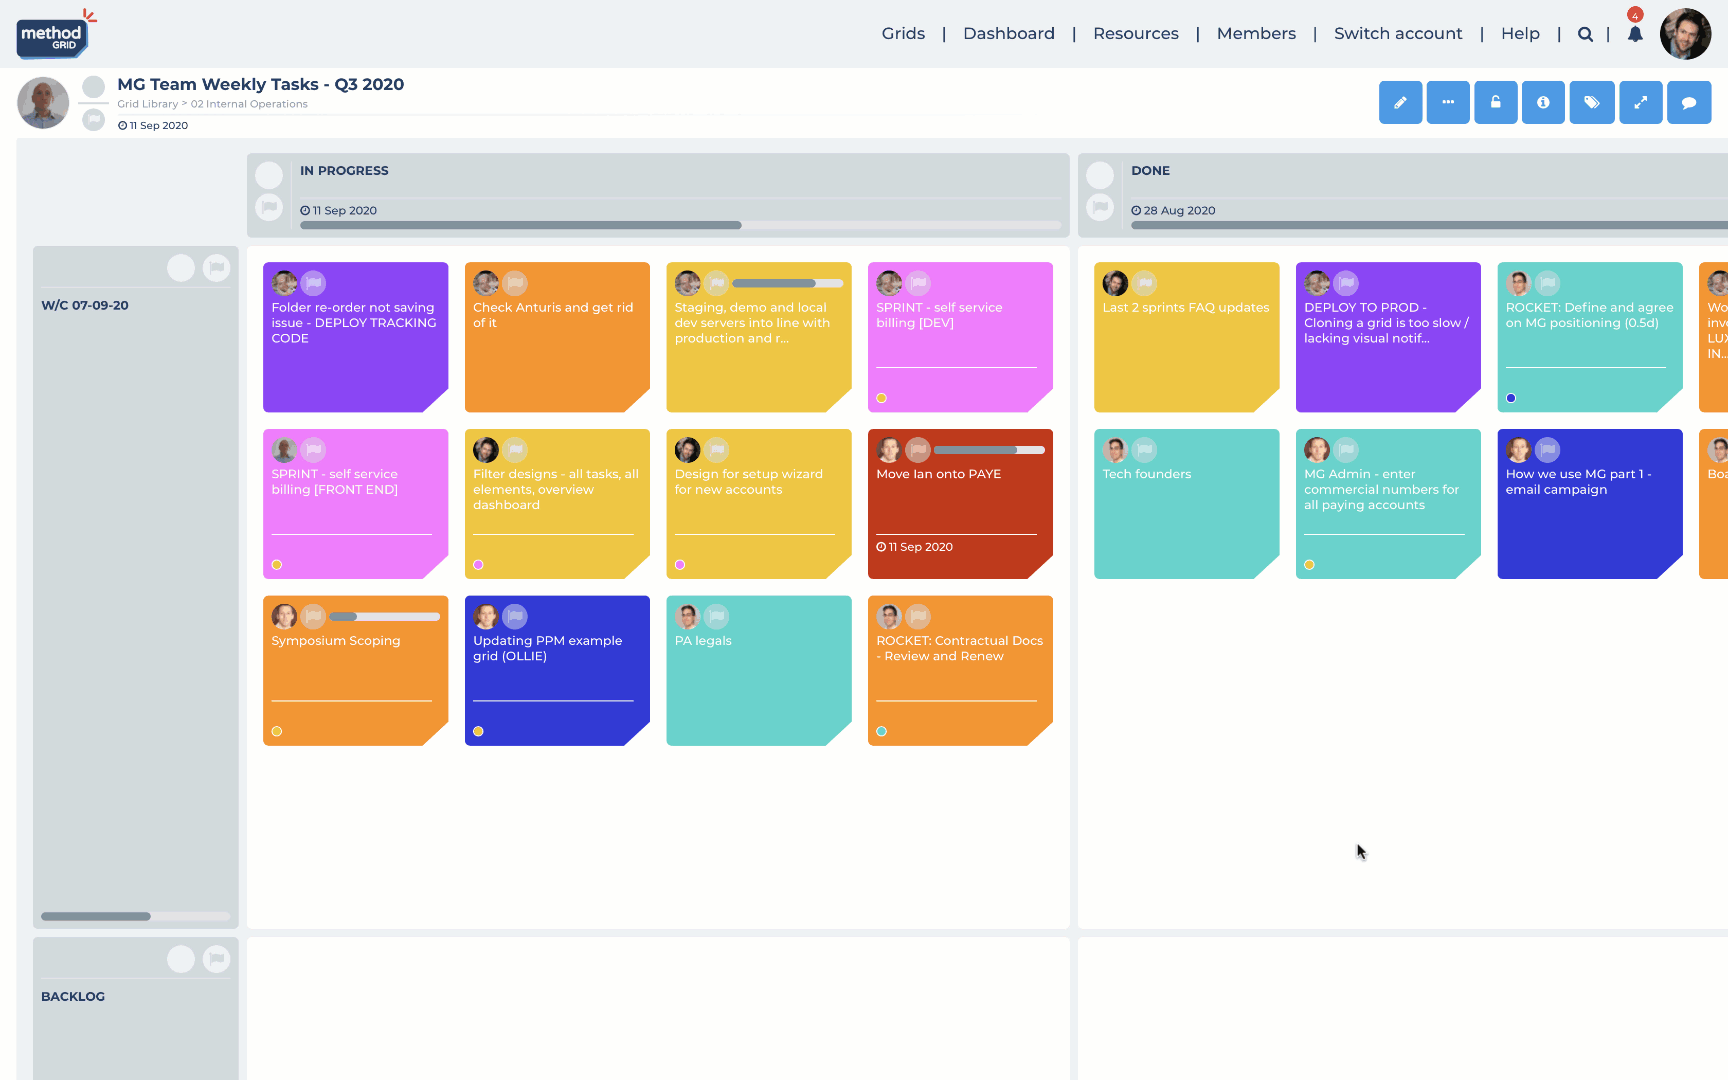Click the assignee avatar on Move Ian onto PAYE
This screenshot has width=1728, height=1080.
889,449
